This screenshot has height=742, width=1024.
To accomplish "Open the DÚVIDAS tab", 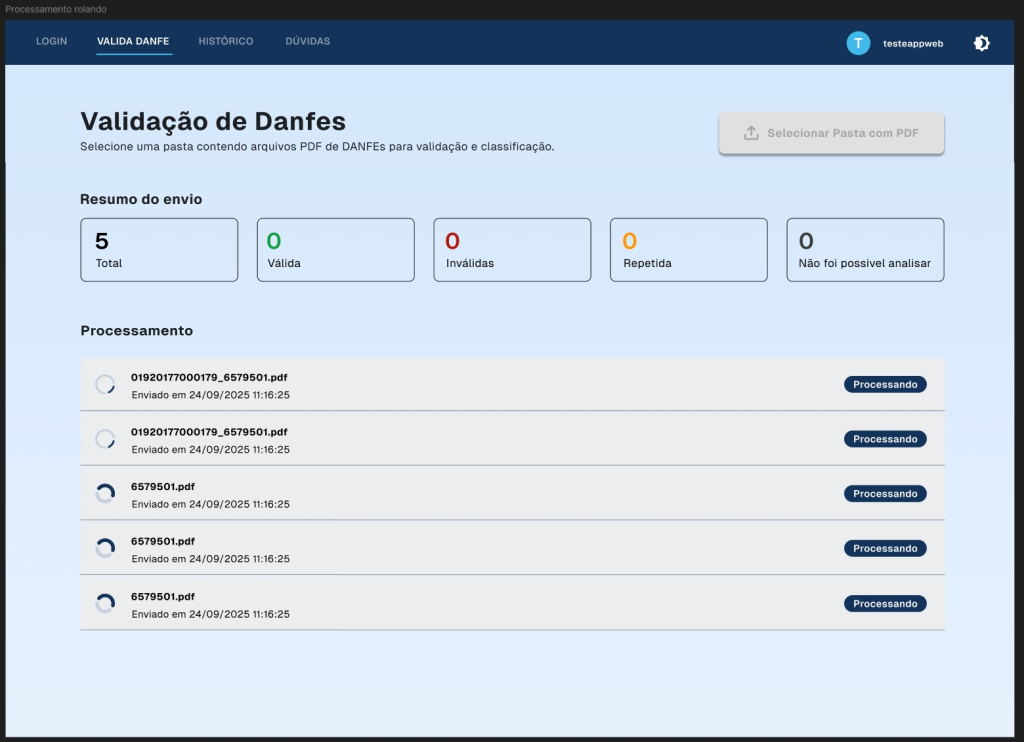I will [307, 42].
